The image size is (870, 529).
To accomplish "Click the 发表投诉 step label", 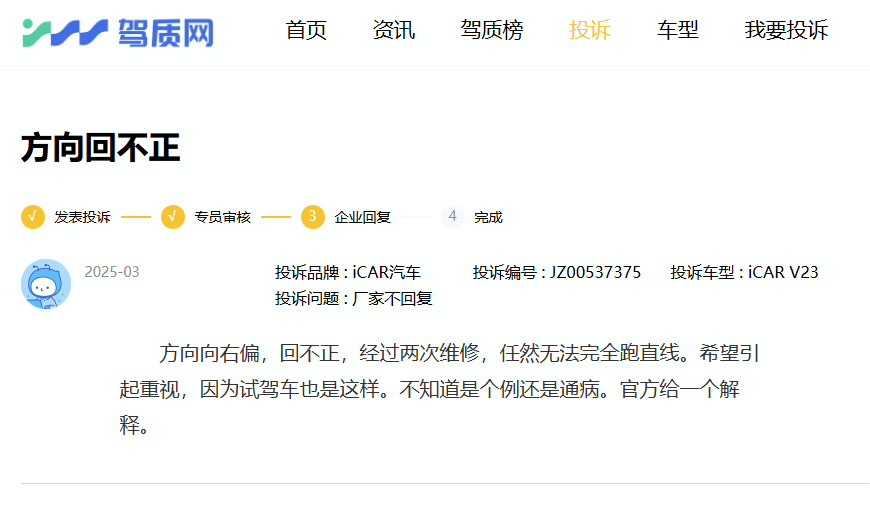I will (x=82, y=217).
